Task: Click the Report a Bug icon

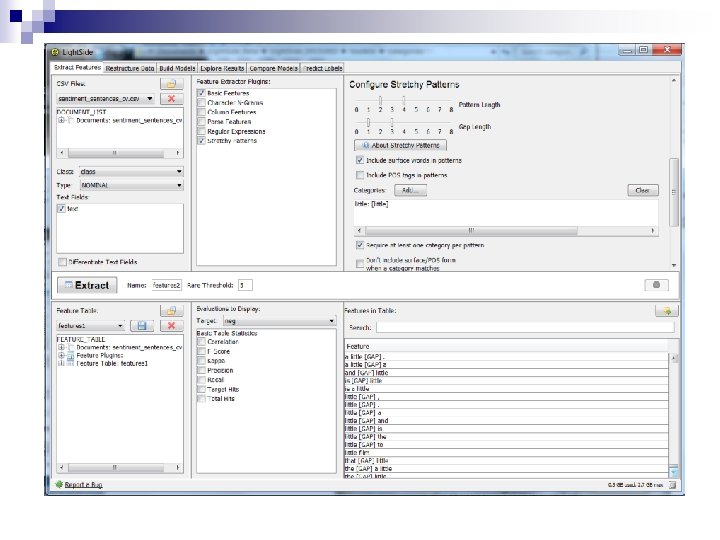Action: (x=59, y=484)
